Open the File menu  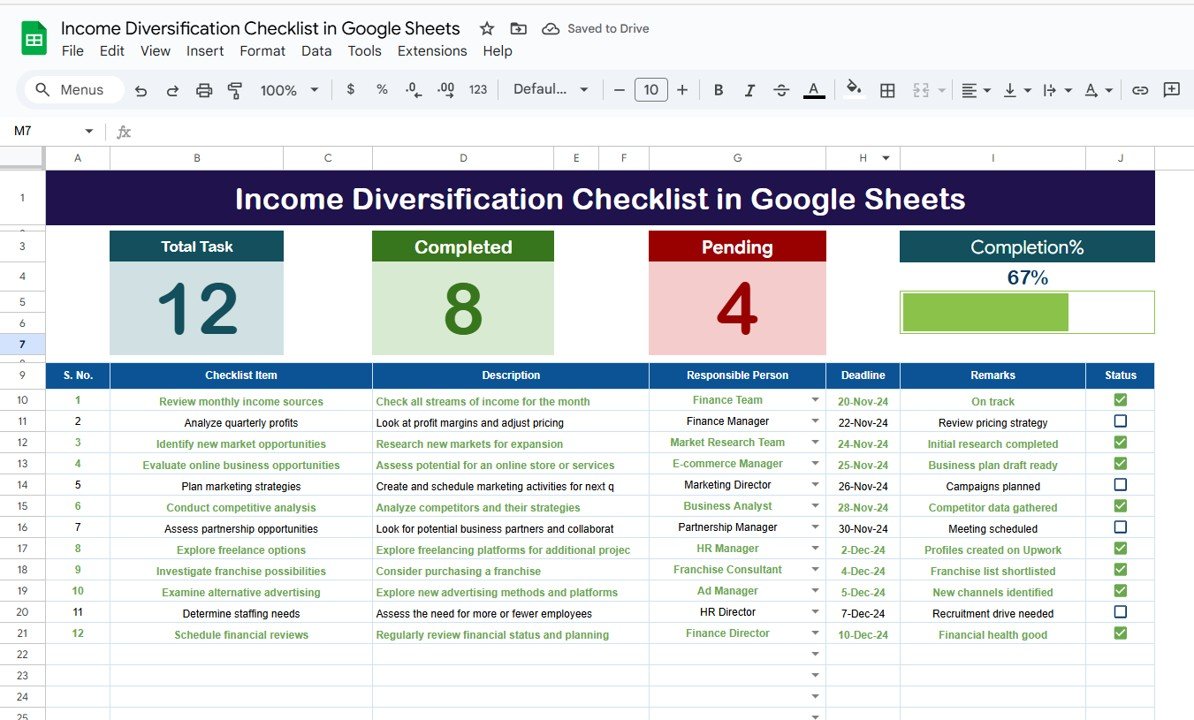(72, 51)
